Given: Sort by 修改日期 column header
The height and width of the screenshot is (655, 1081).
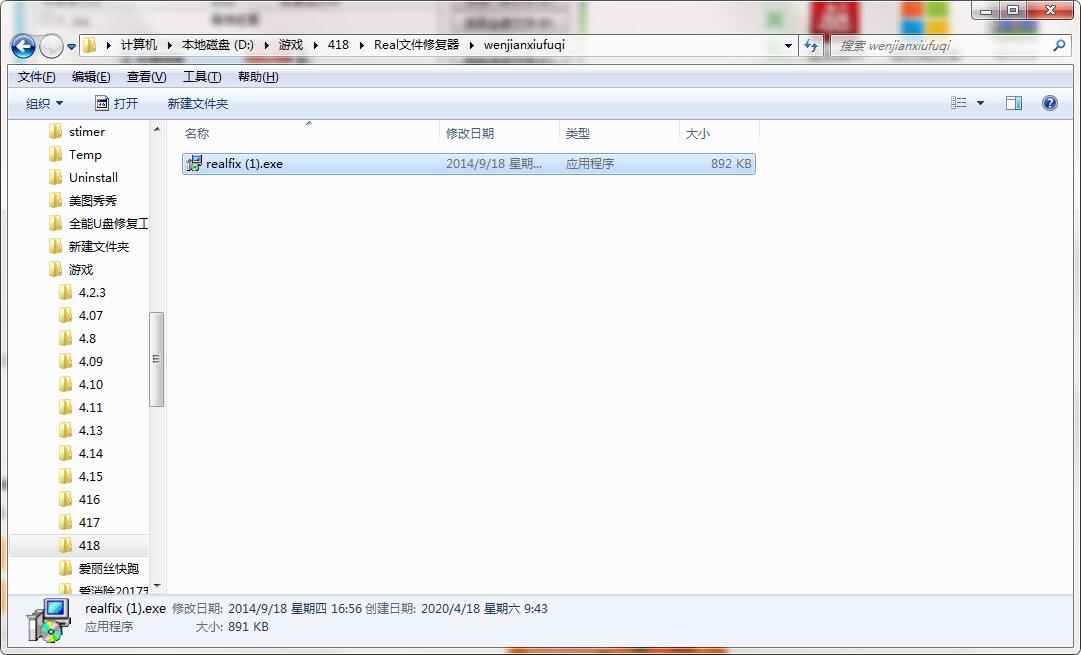Looking at the screenshot, I should click(x=469, y=133).
